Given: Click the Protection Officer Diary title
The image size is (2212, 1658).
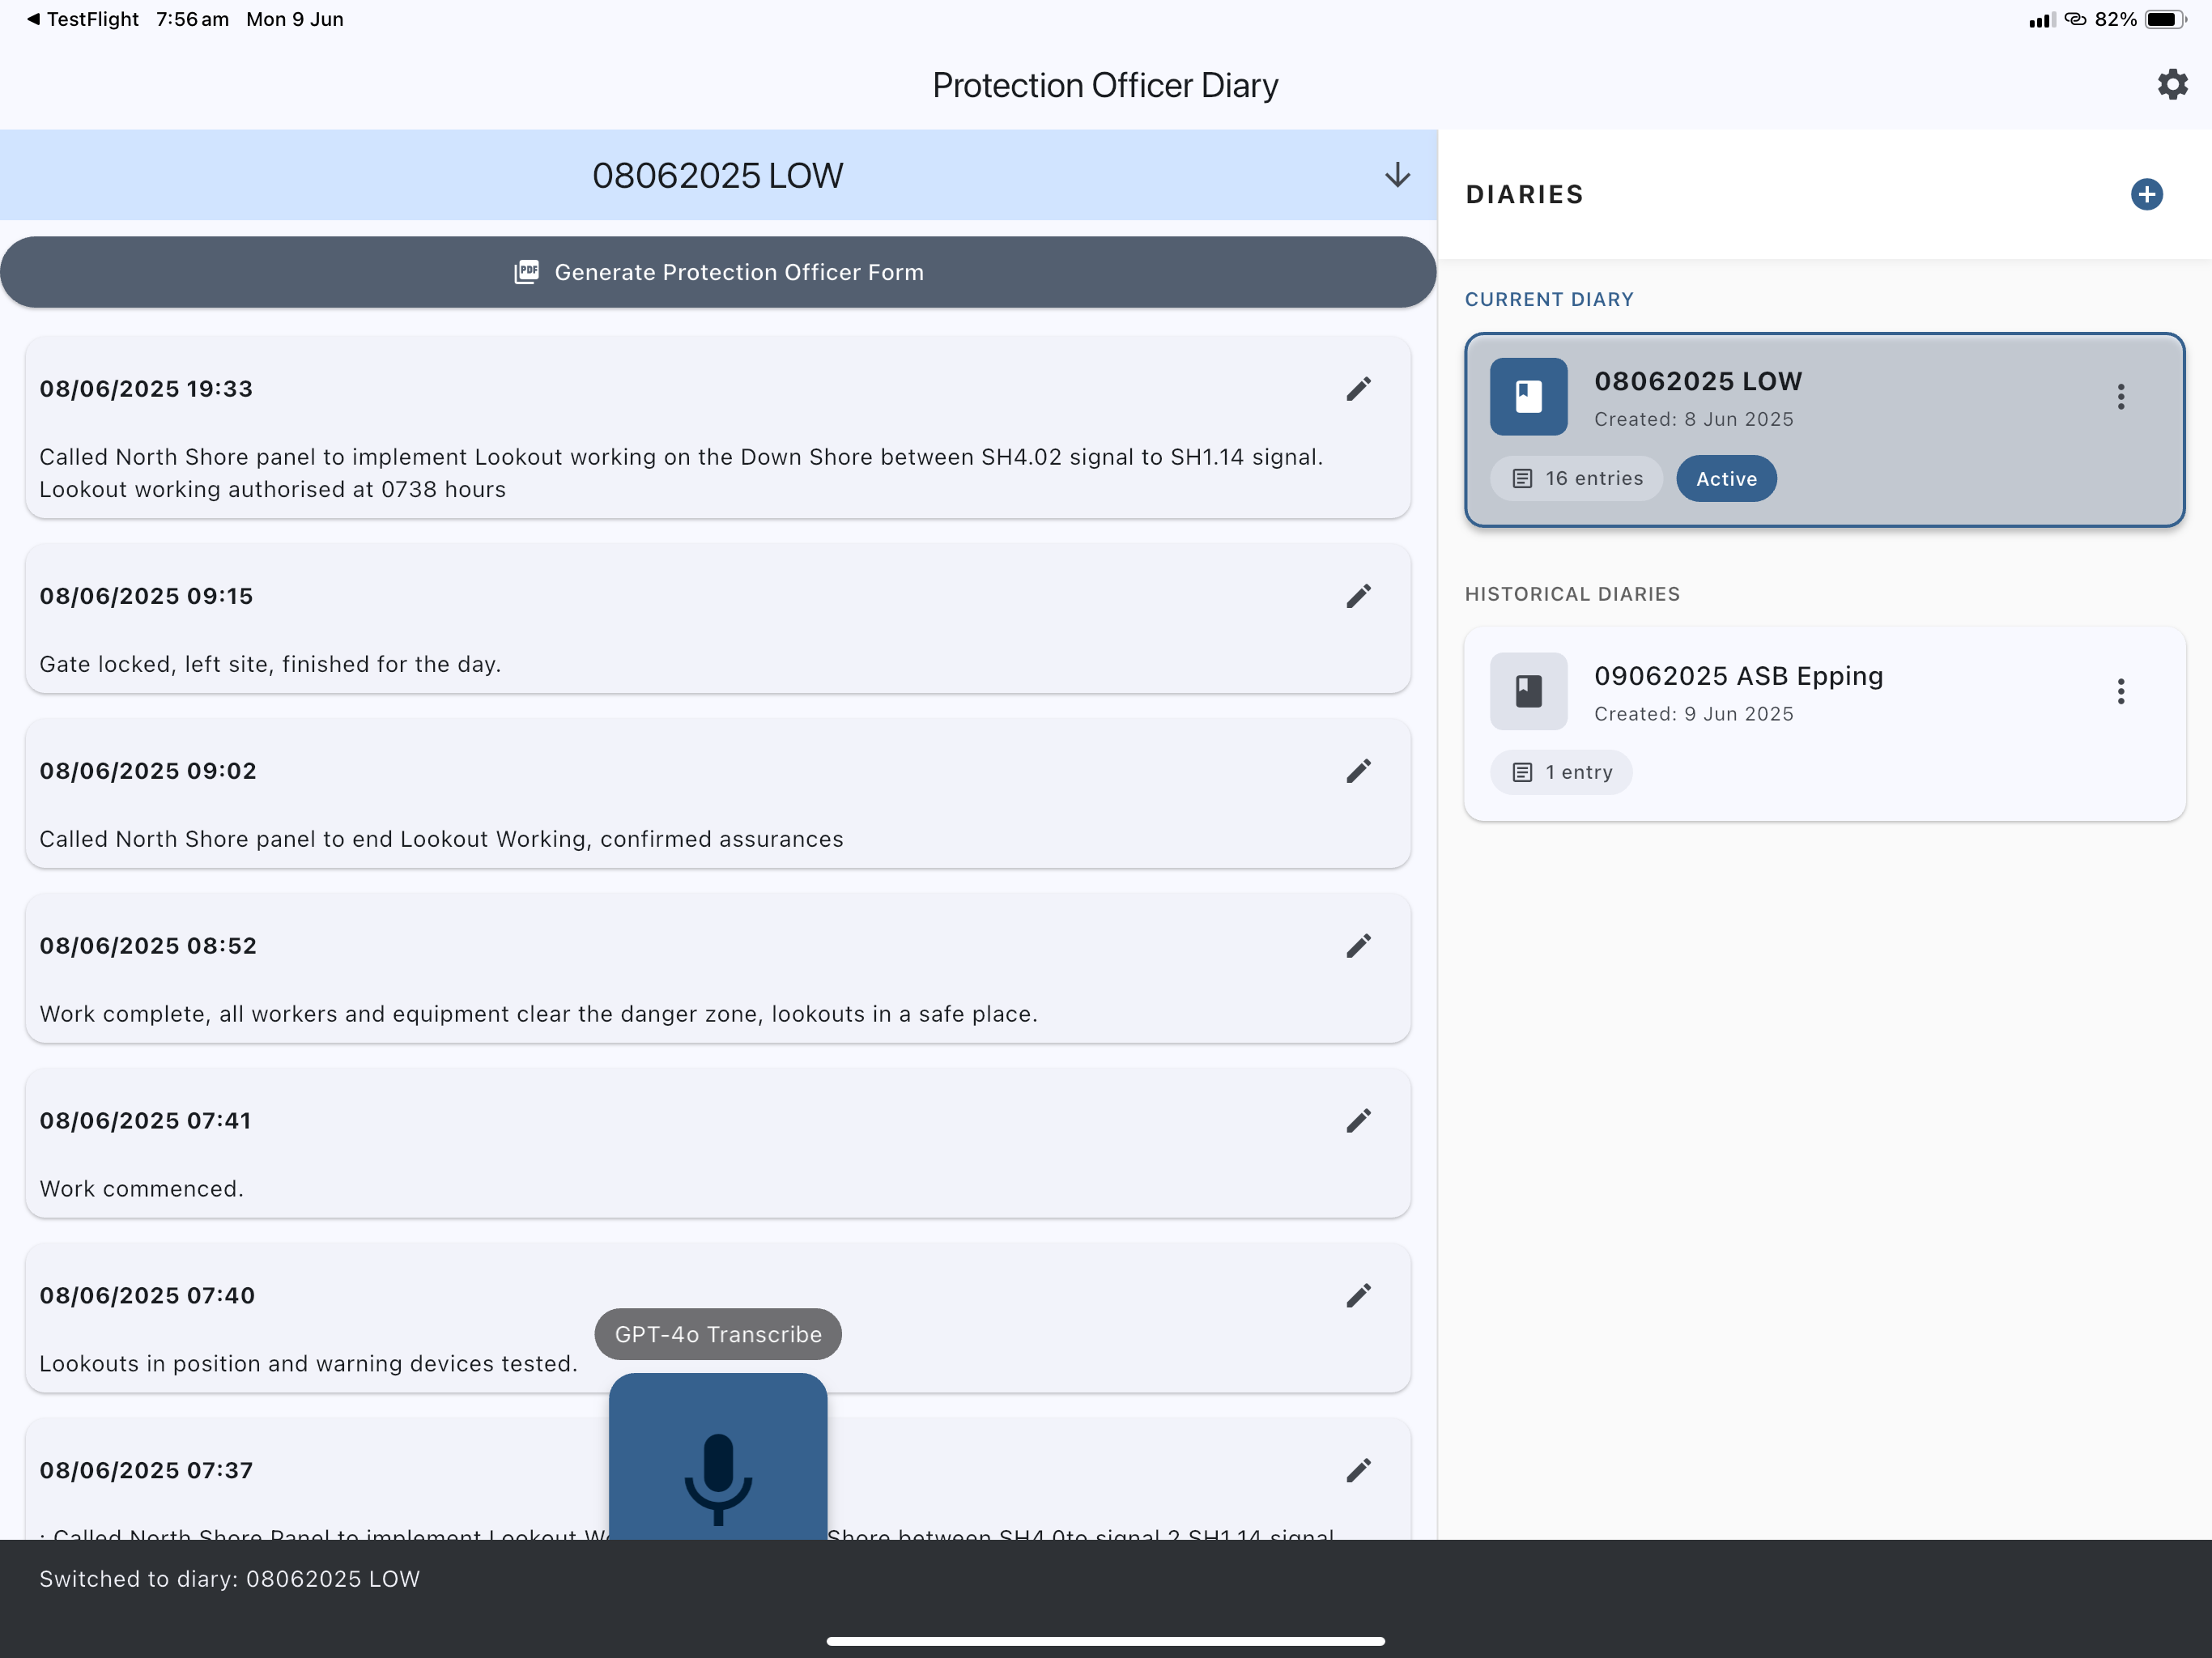Looking at the screenshot, I should pos(1105,86).
